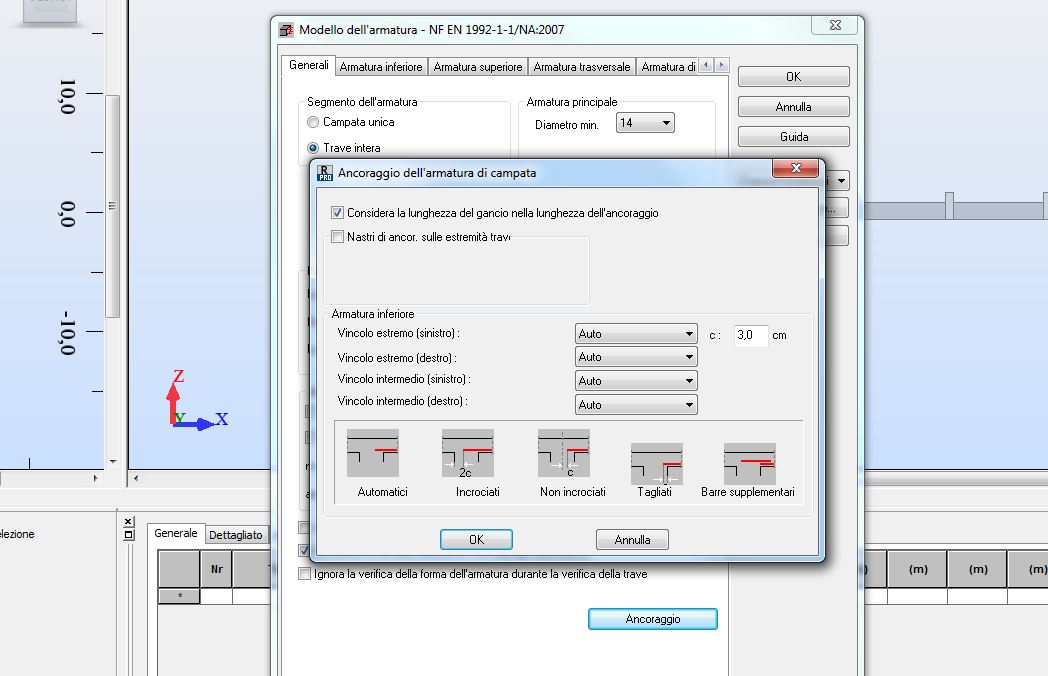1048x676 pixels.
Task: Click the Modello dell'armatura window icon
Action: click(287, 30)
